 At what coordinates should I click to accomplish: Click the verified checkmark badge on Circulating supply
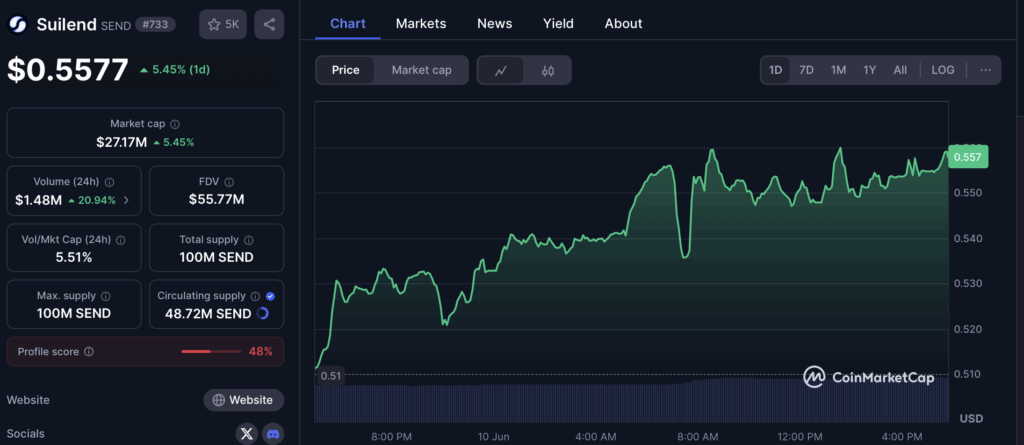coord(270,296)
